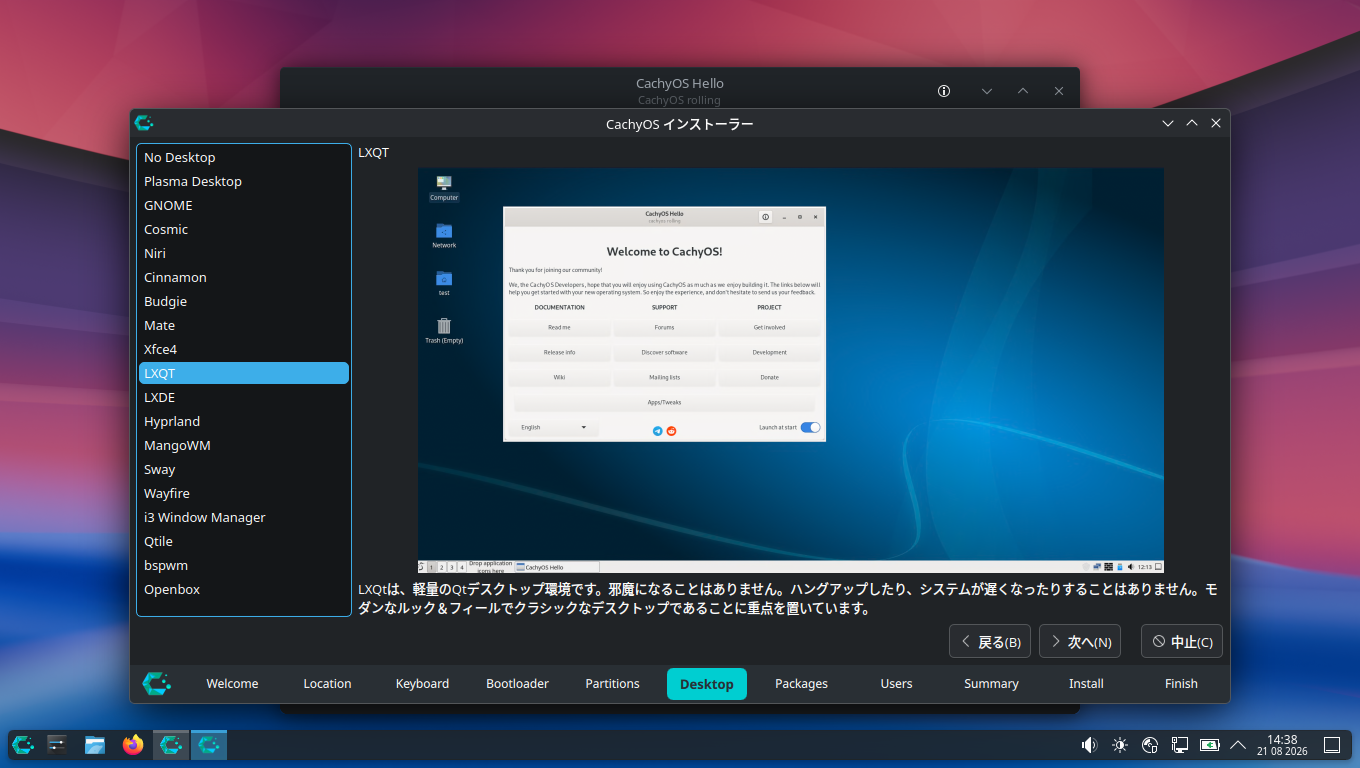Click the Packages installer step
This screenshot has width=1360, height=768.
[802, 684]
